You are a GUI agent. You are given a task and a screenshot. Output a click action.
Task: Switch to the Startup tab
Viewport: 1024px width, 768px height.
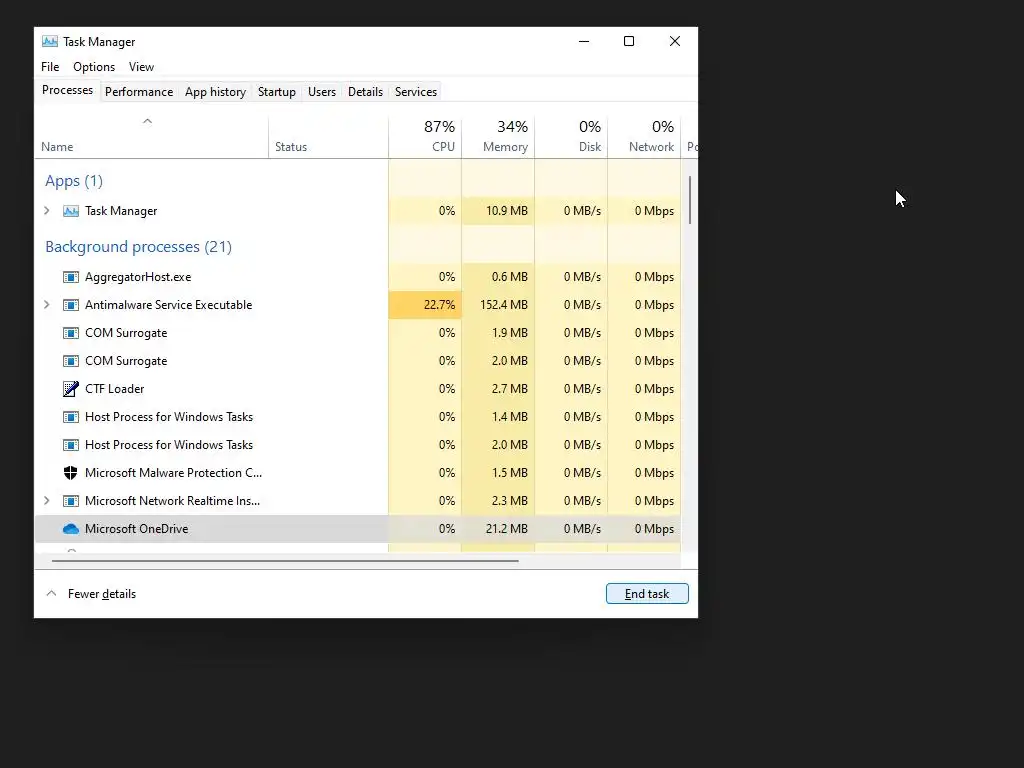point(277,91)
